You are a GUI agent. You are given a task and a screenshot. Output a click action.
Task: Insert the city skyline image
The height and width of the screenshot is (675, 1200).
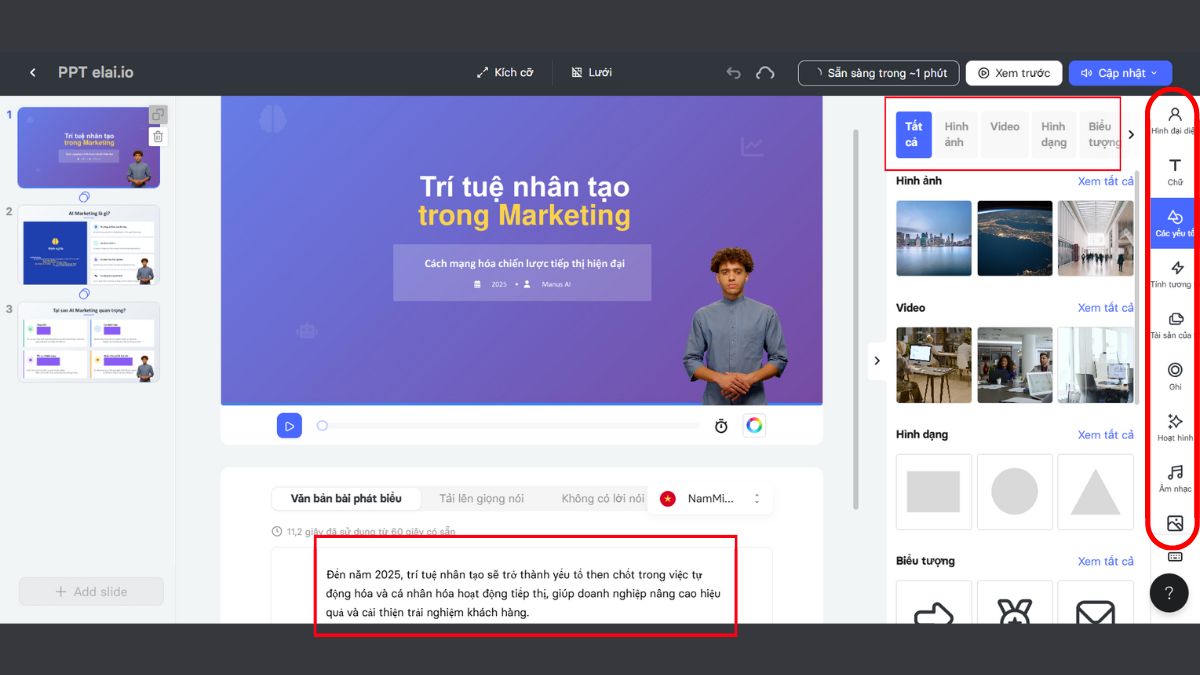pyautogui.click(x=934, y=238)
